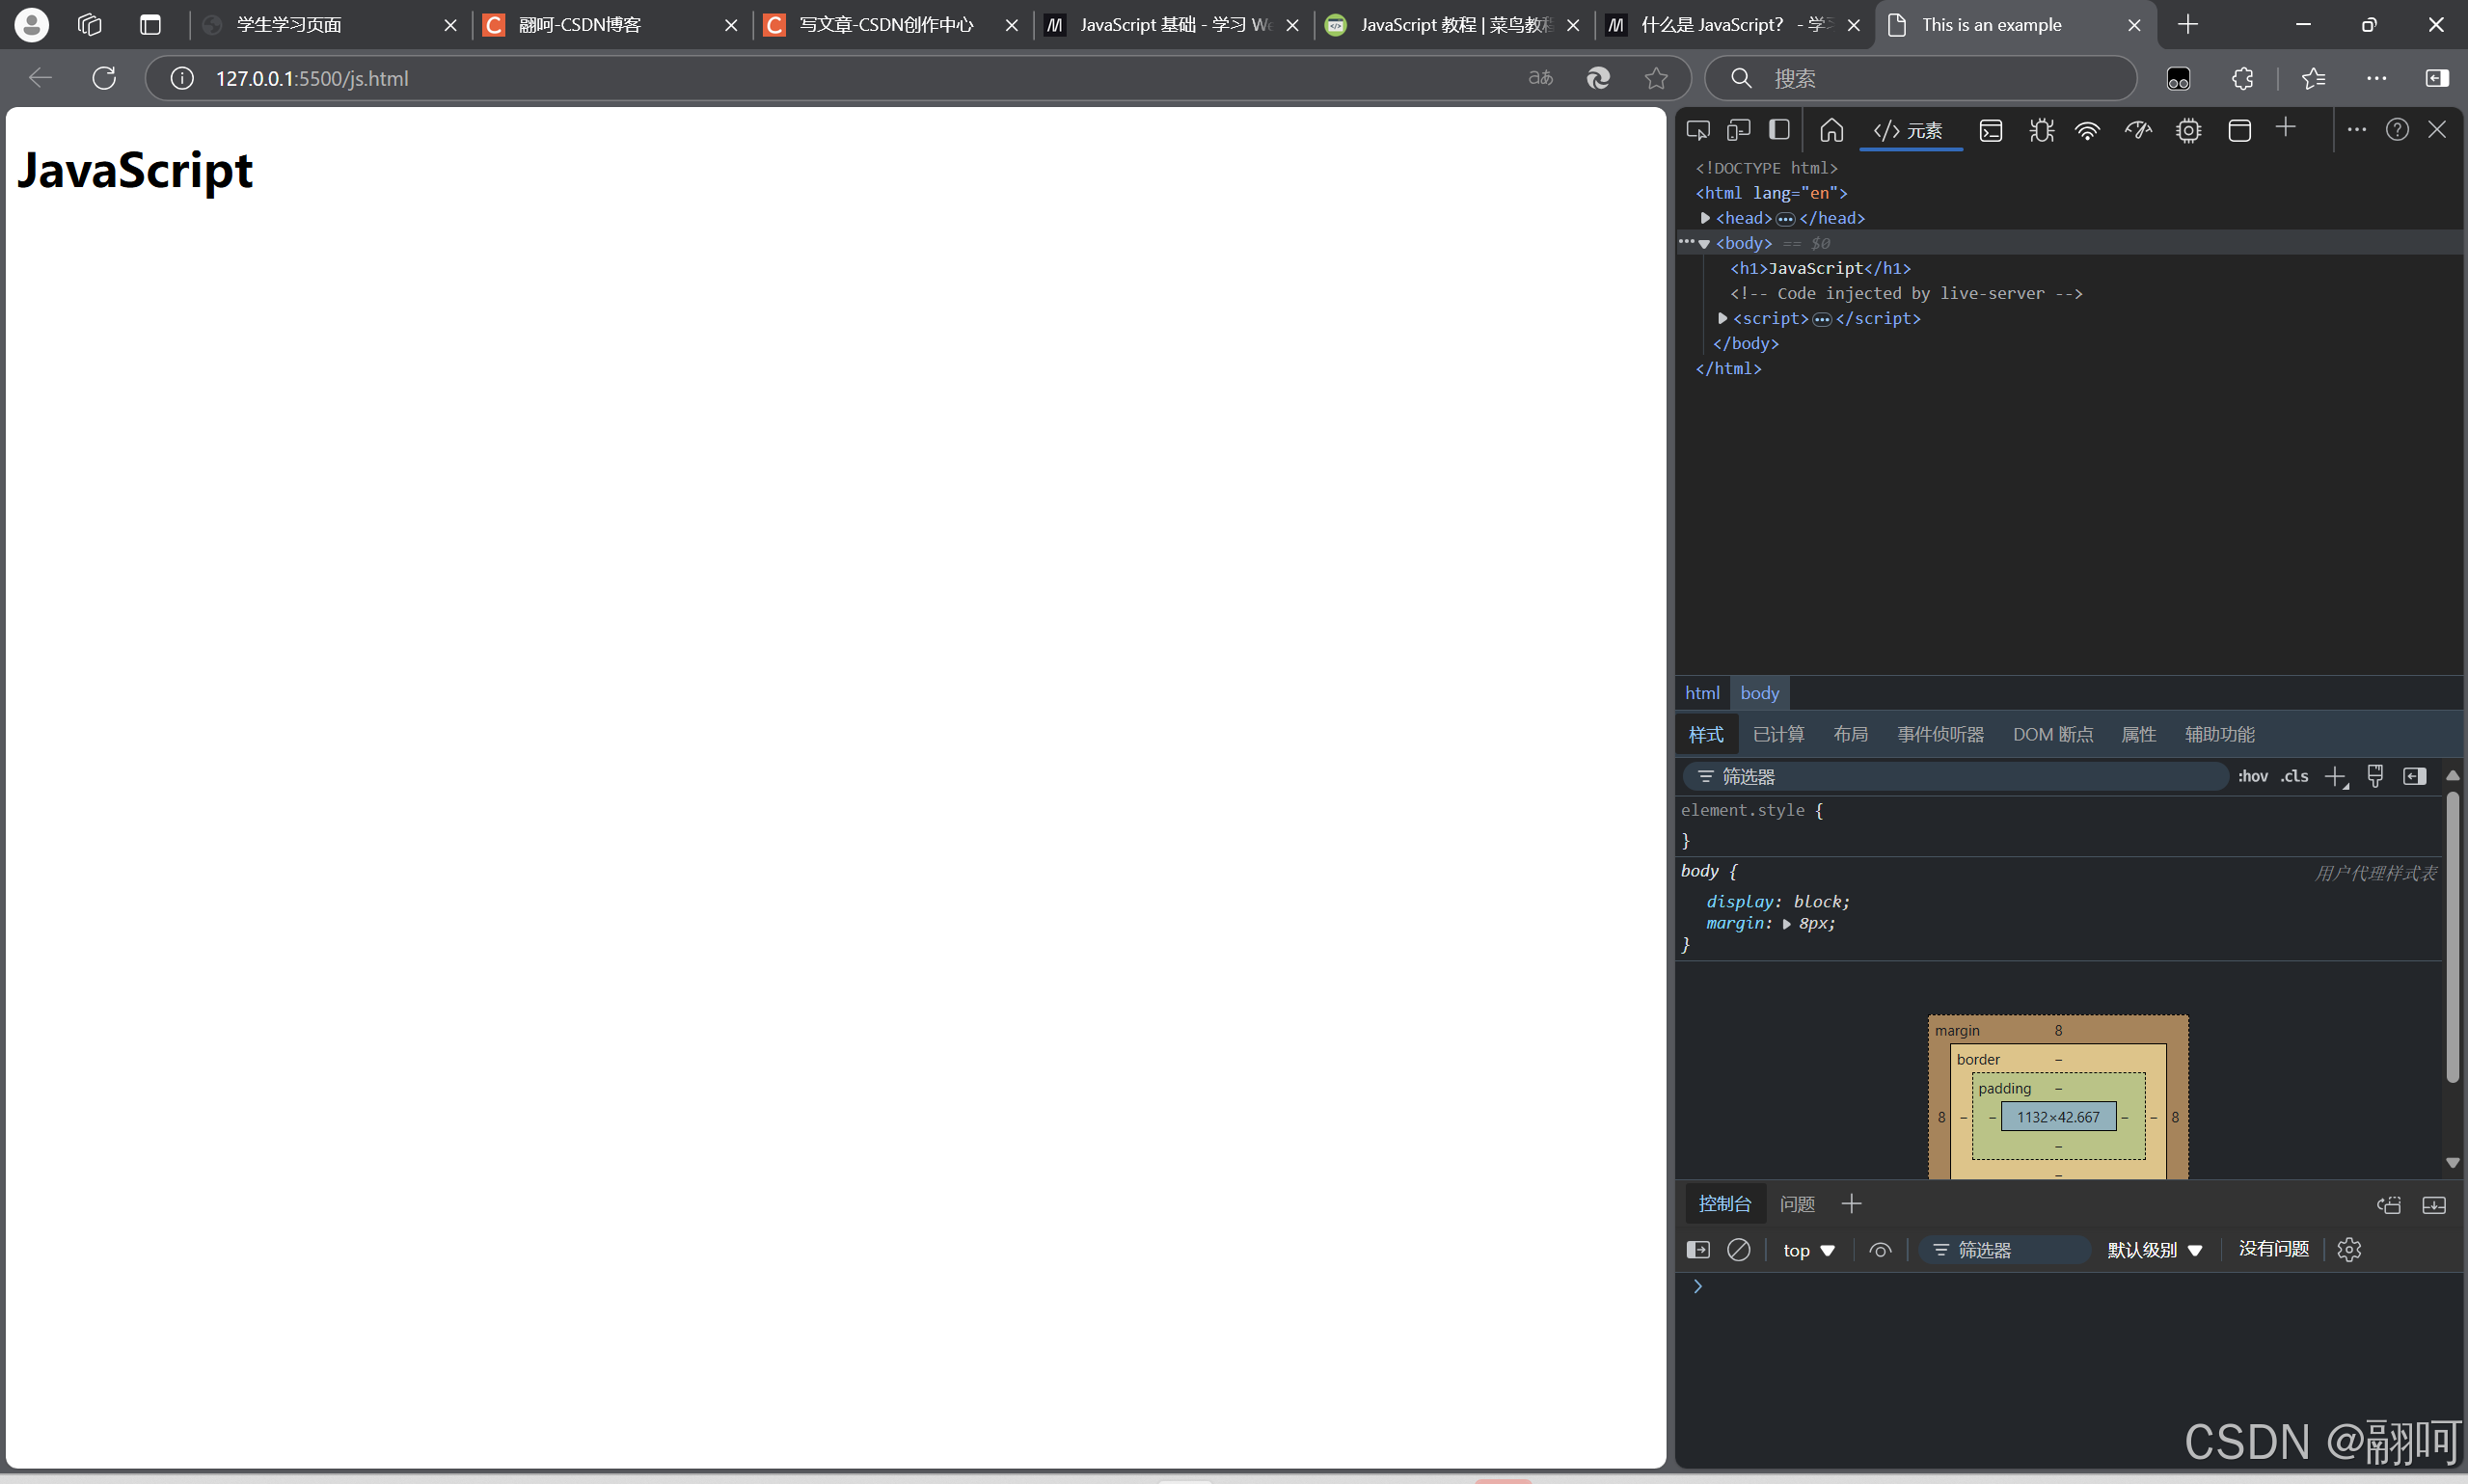Viewport: 2468px width, 1484px height.
Task: Click the inspect element picker icon
Action: (x=1697, y=130)
